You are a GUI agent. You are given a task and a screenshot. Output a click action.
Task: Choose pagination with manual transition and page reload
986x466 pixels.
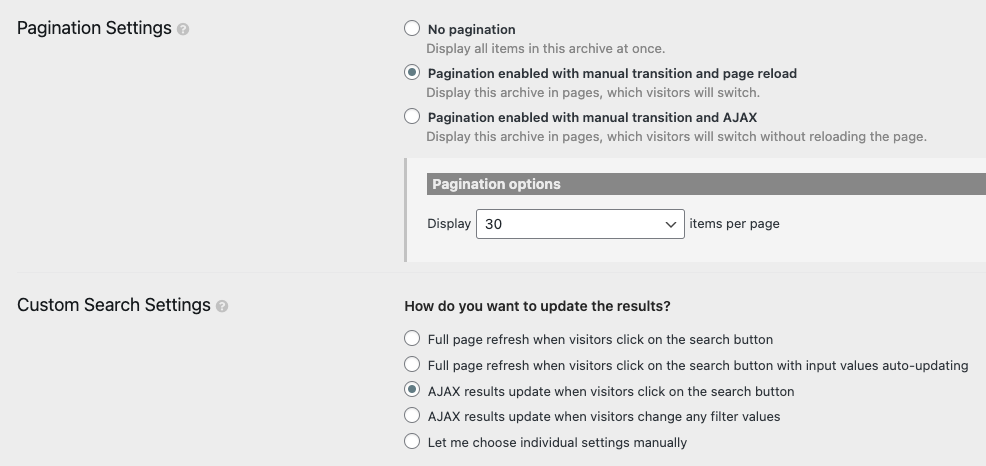click(x=412, y=72)
